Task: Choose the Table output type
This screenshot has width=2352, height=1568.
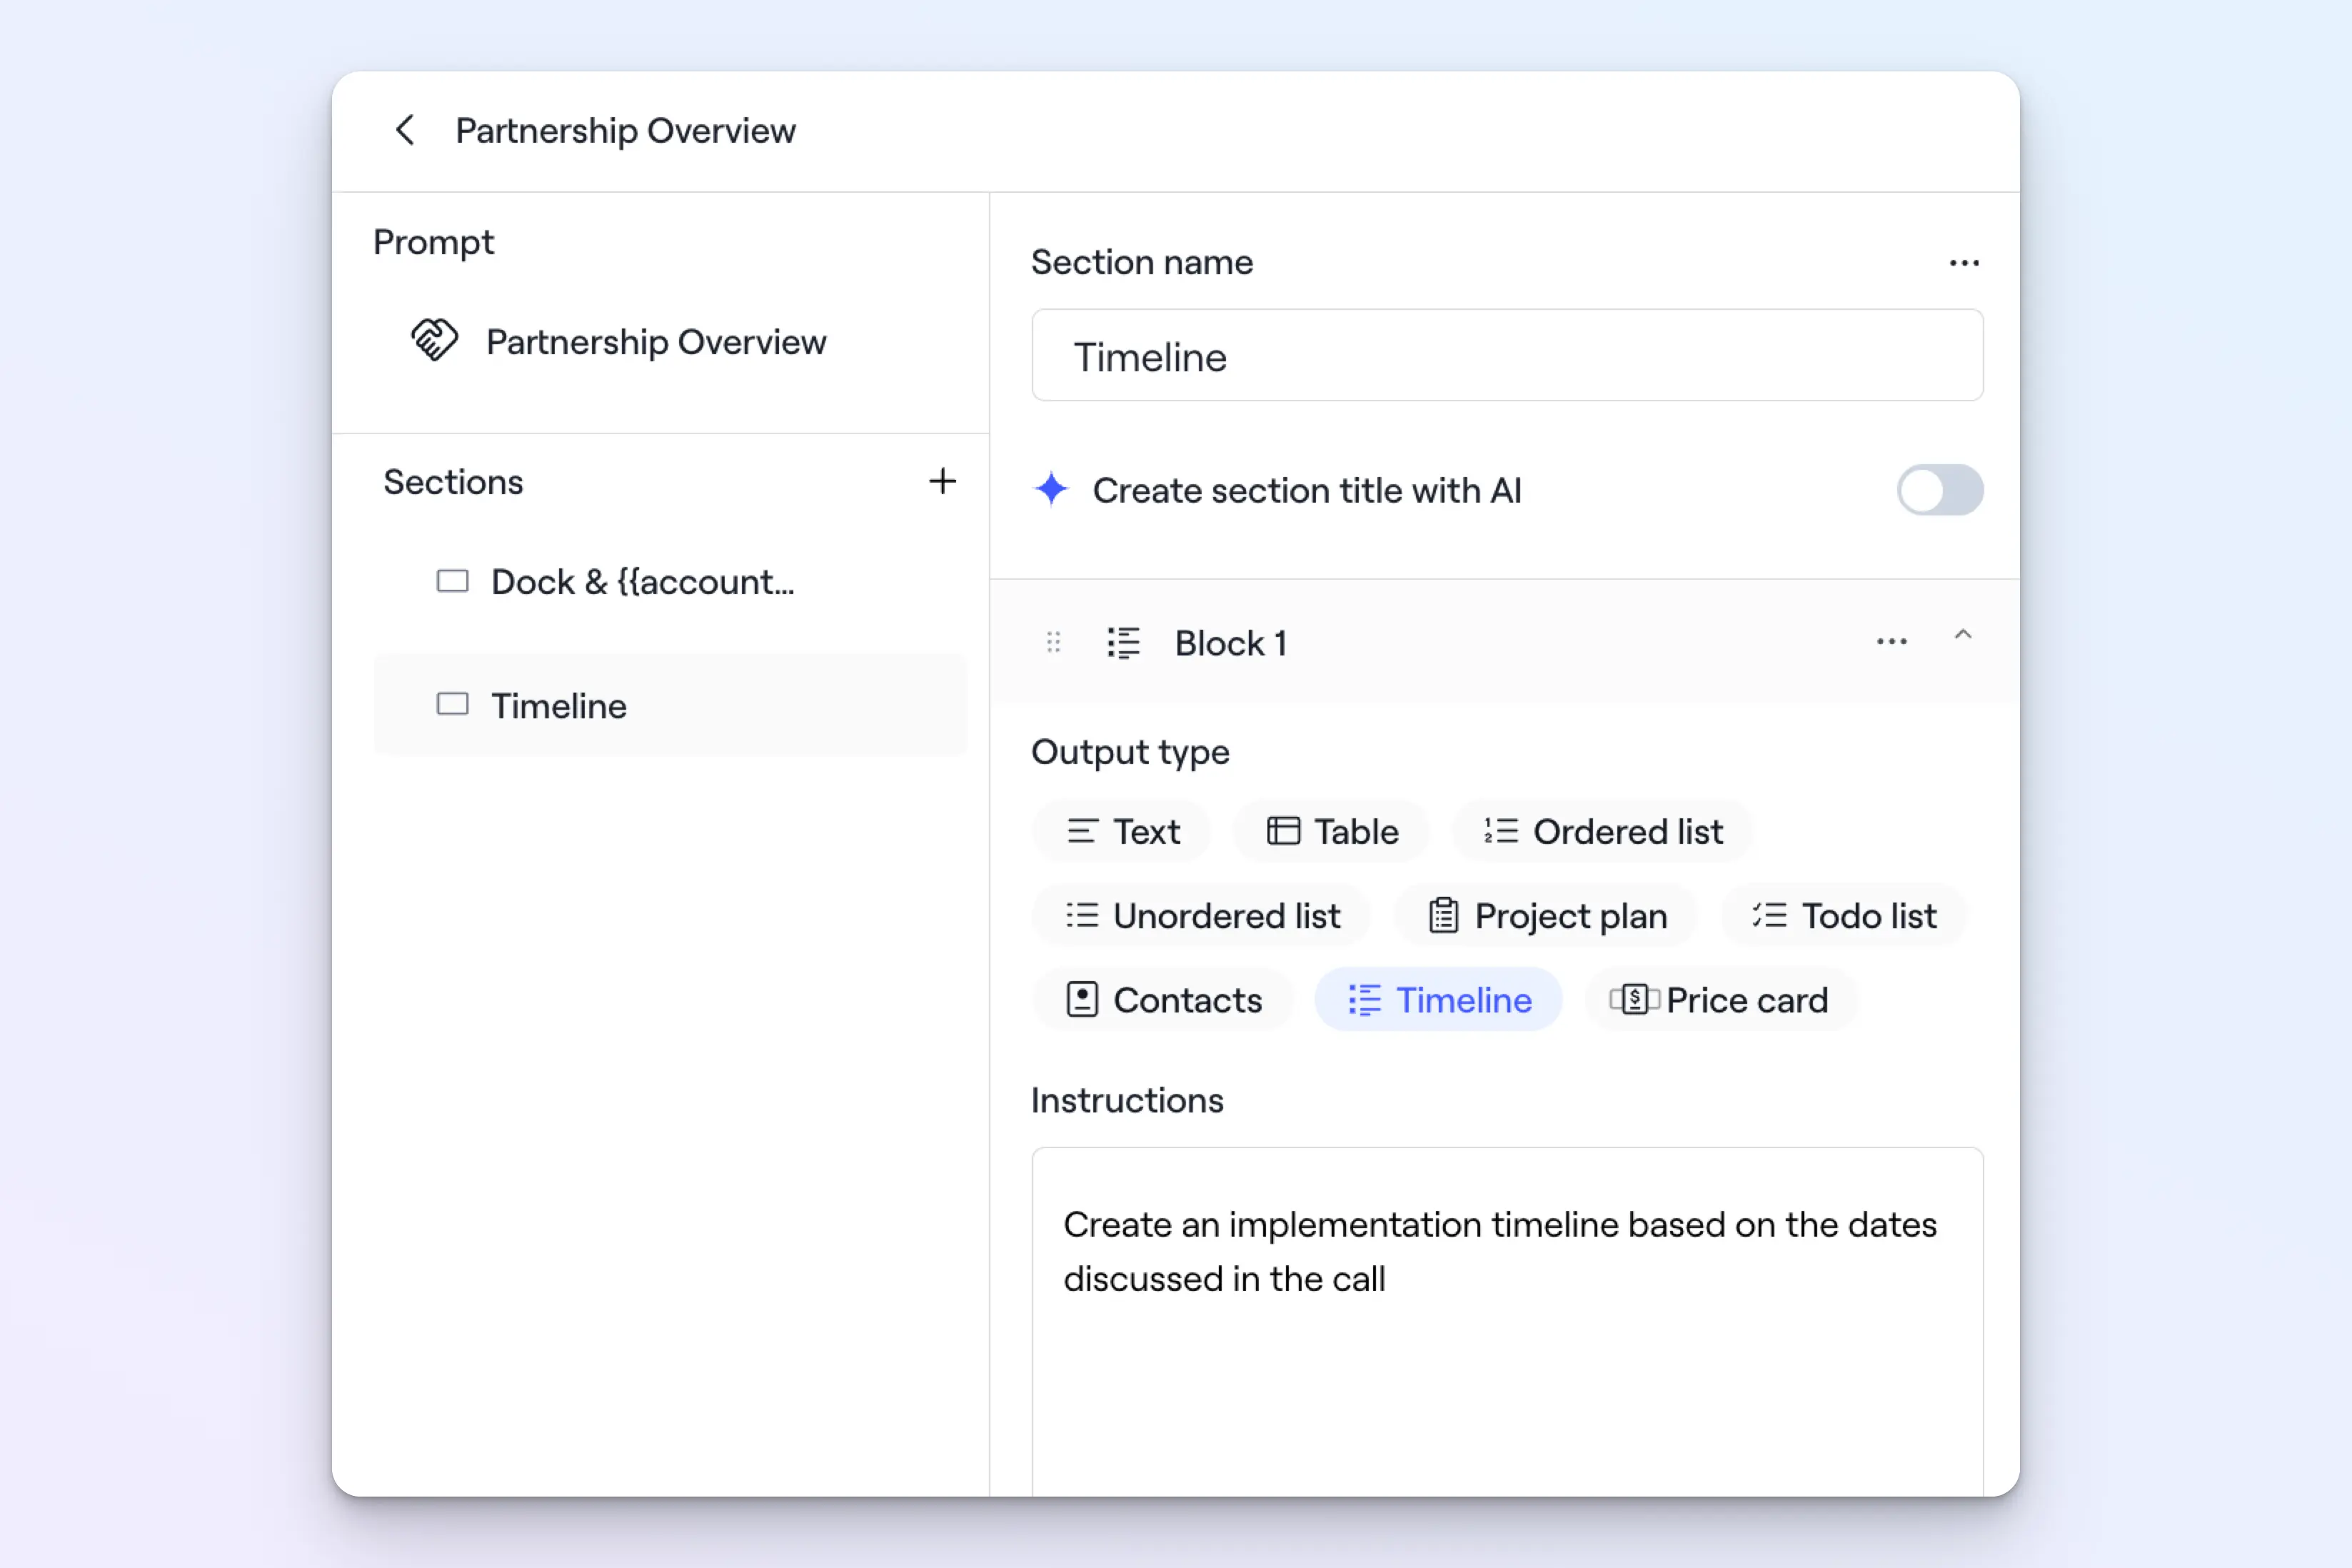Action: click(x=1332, y=831)
